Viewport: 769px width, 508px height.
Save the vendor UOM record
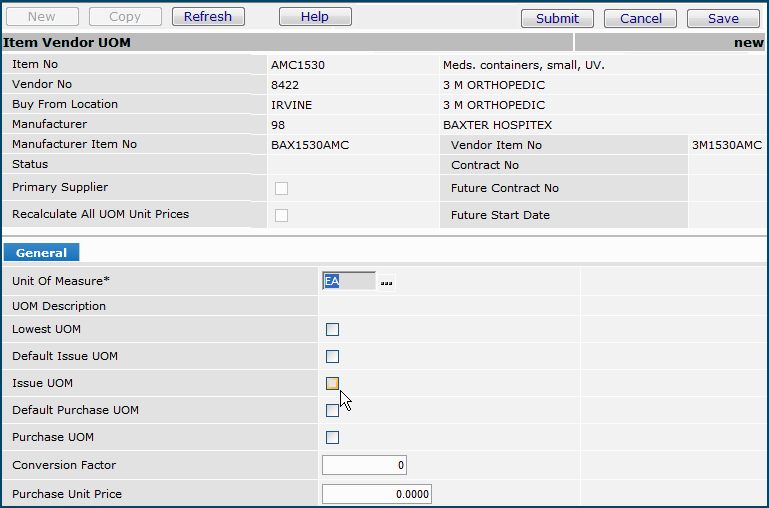coord(723,18)
